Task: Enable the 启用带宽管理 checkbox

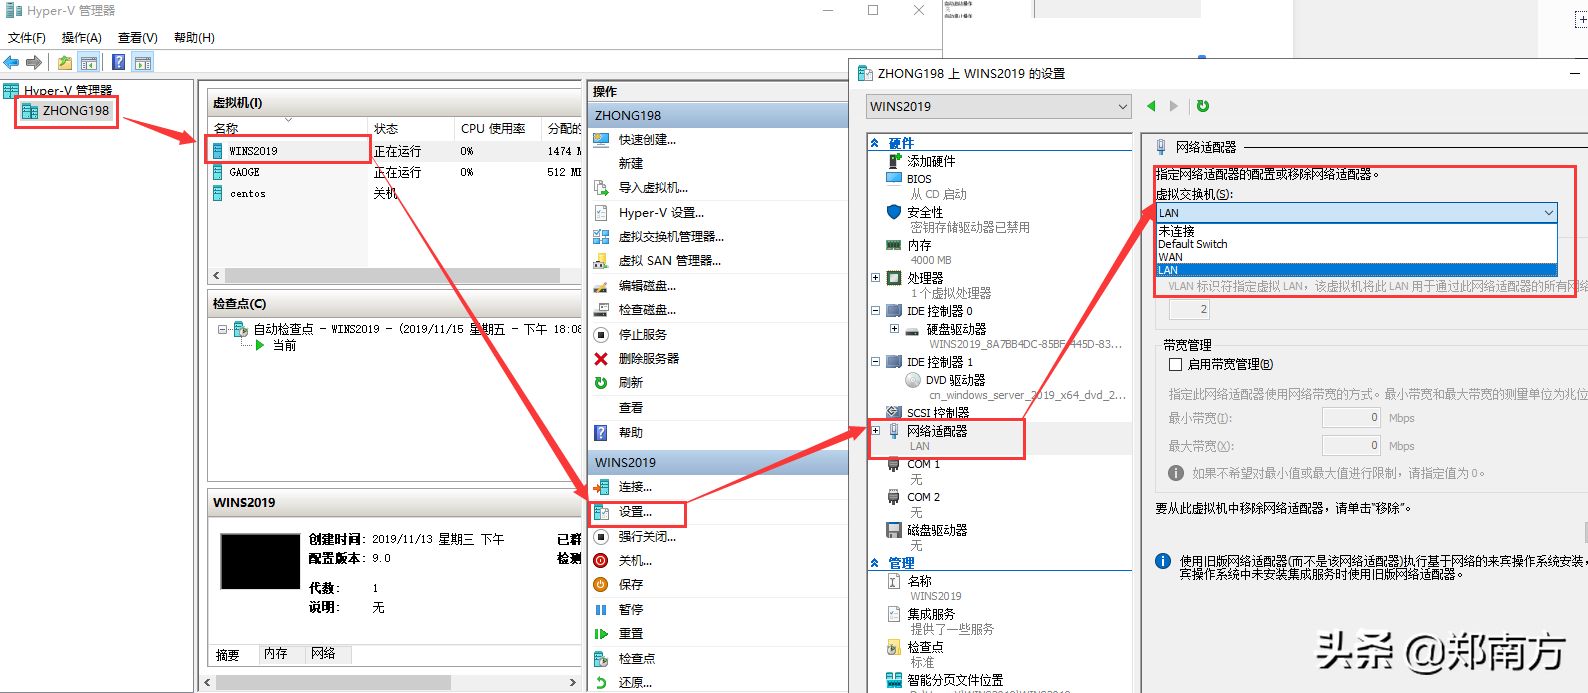Action: (x=1176, y=364)
